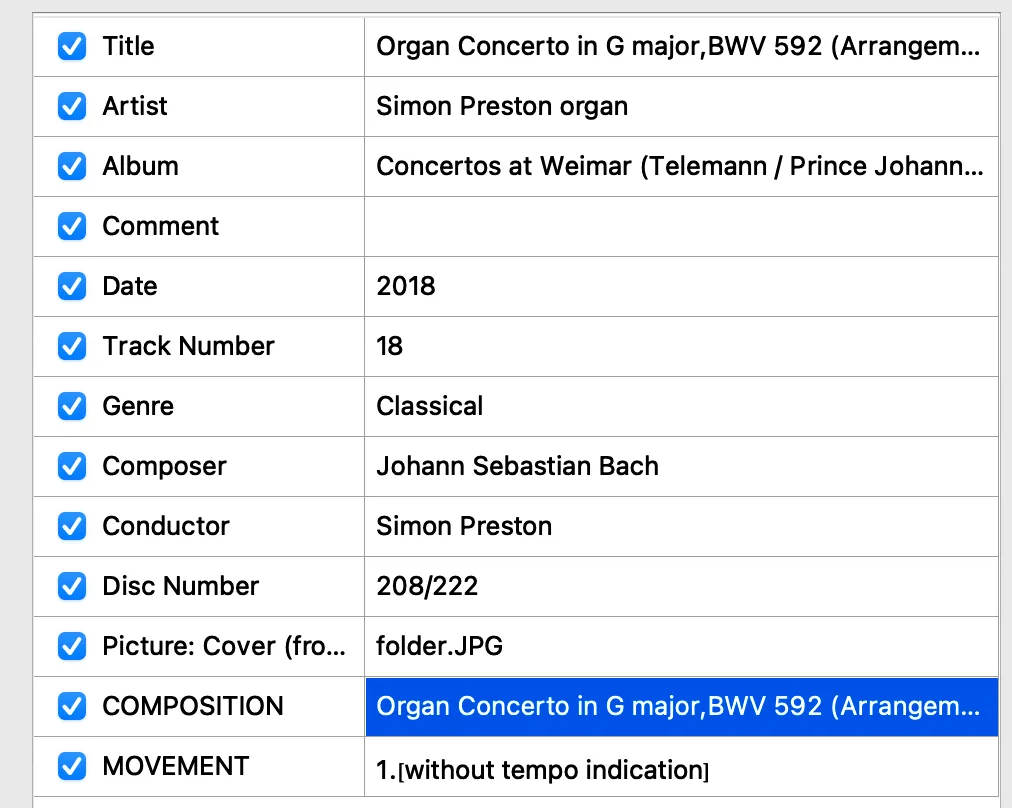Toggle the Date field checkbox
This screenshot has height=808, width=1012.
(72, 286)
